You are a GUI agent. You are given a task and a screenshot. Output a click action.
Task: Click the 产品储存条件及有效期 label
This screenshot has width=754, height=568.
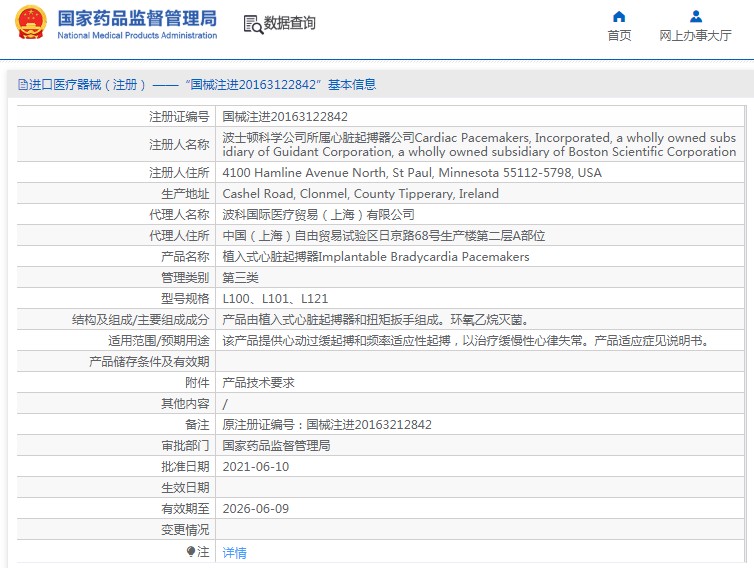tap(149, 362)
